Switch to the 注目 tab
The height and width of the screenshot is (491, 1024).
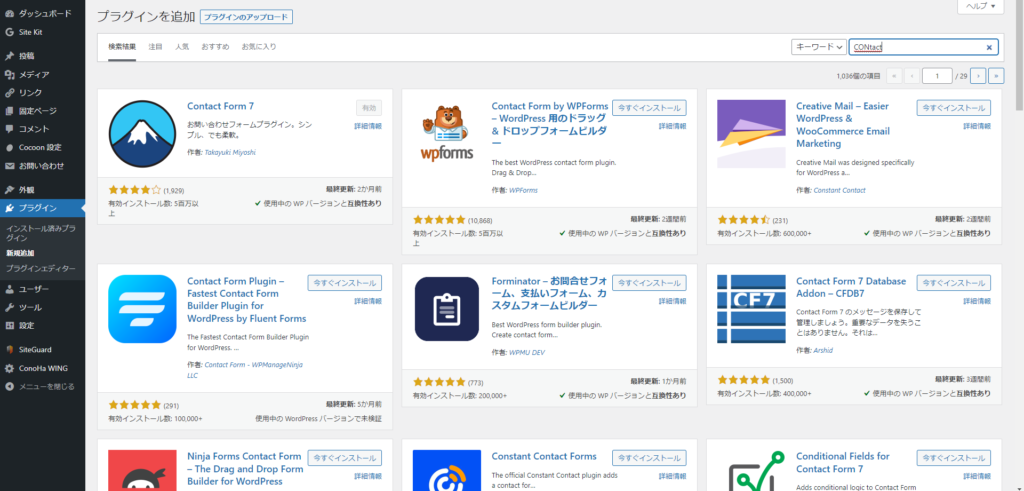[x=155, y=47]
